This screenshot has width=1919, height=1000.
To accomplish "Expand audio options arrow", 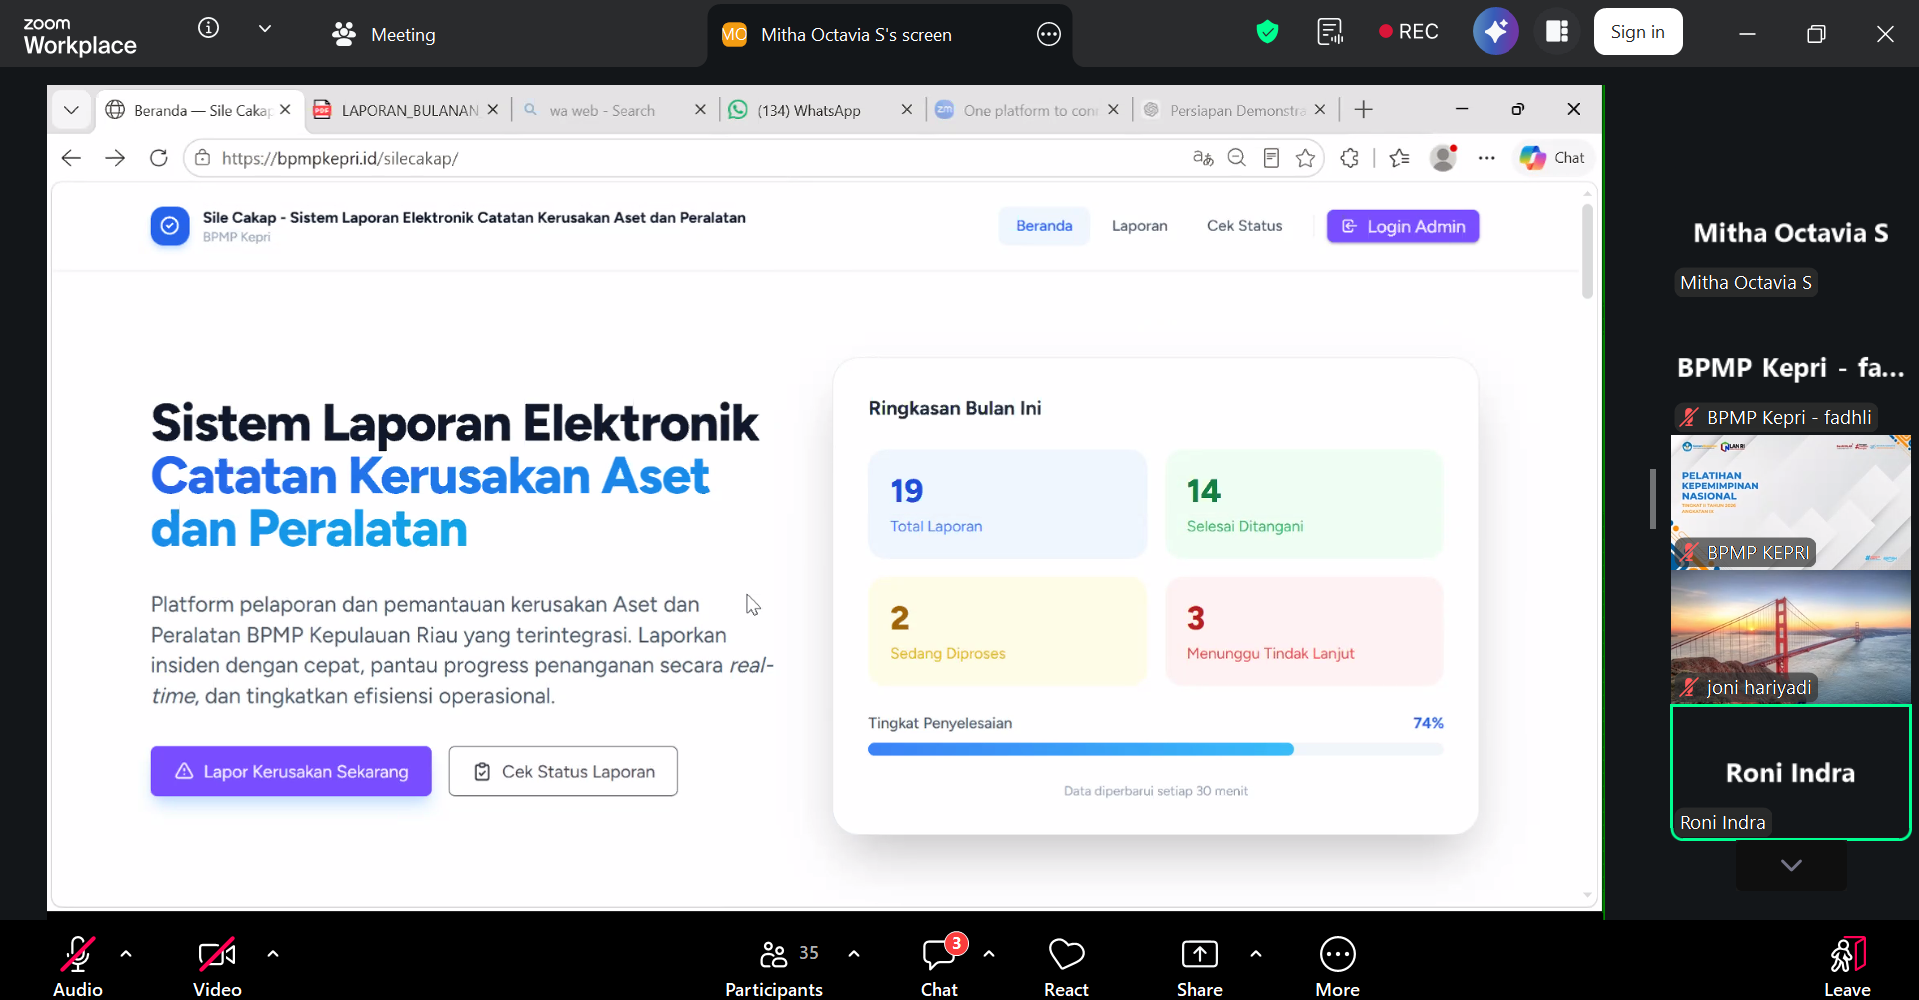I will (x=126, y=954).
